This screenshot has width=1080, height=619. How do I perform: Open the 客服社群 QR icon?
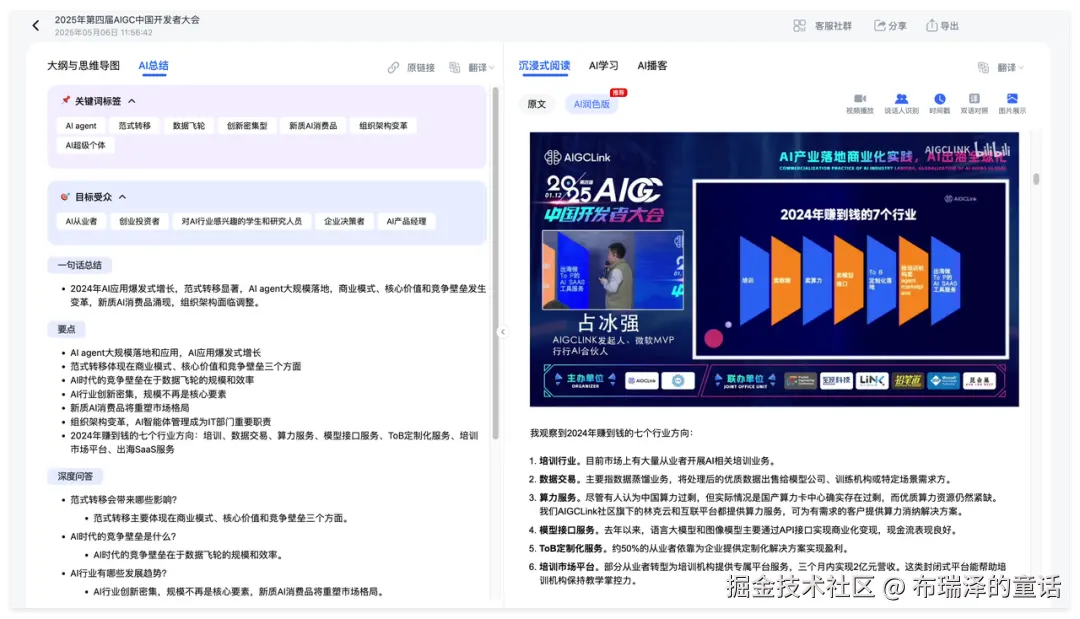click(x=799, y=25)
